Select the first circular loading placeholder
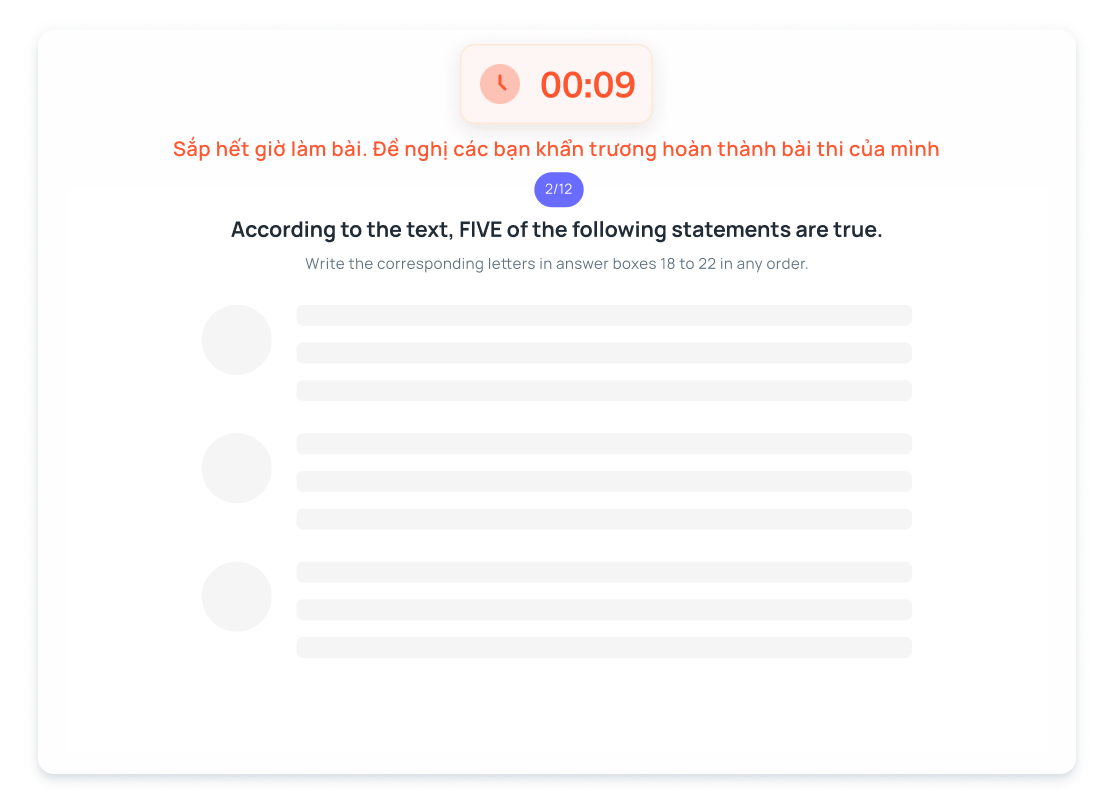 coord(237,340)
